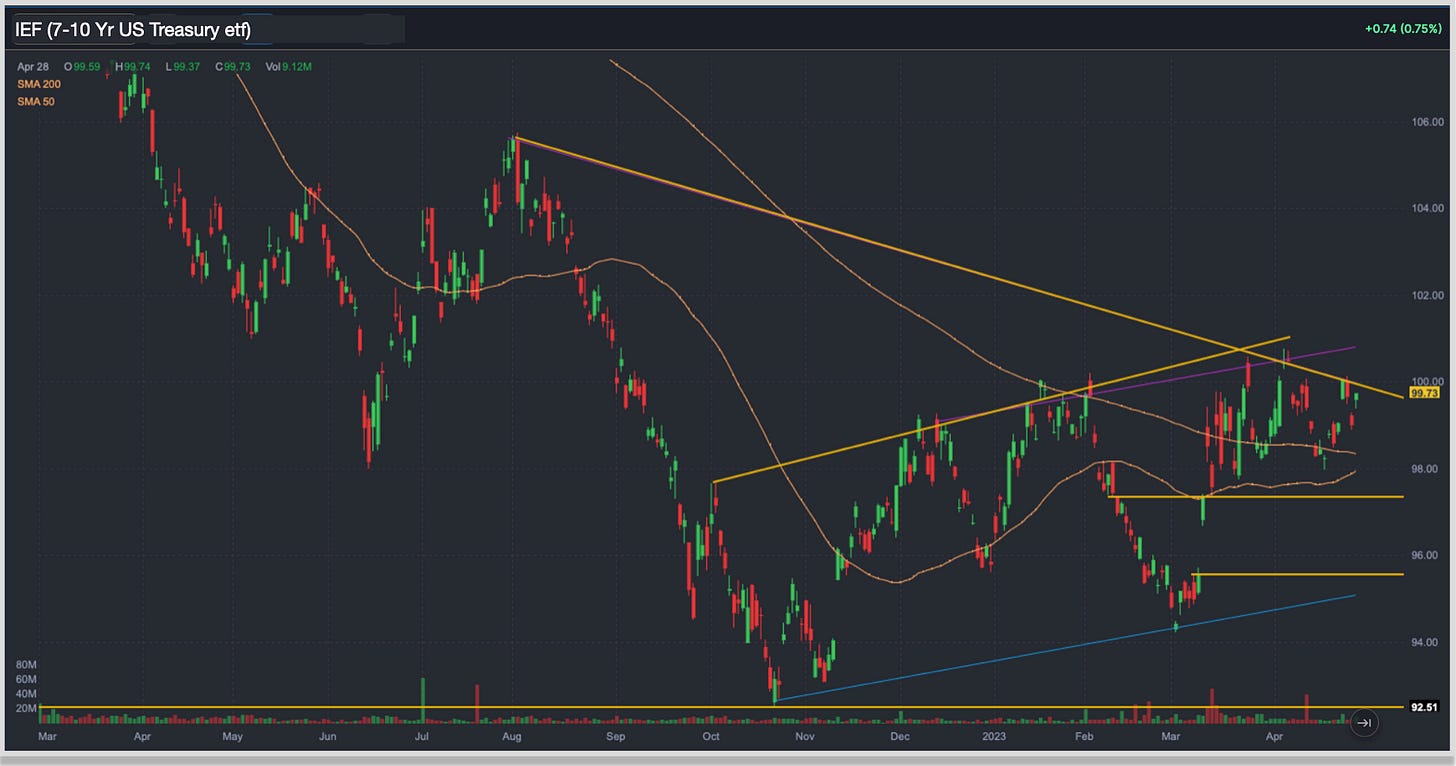
Task: Click the Nov time axis label
Action: coord(805,736)
